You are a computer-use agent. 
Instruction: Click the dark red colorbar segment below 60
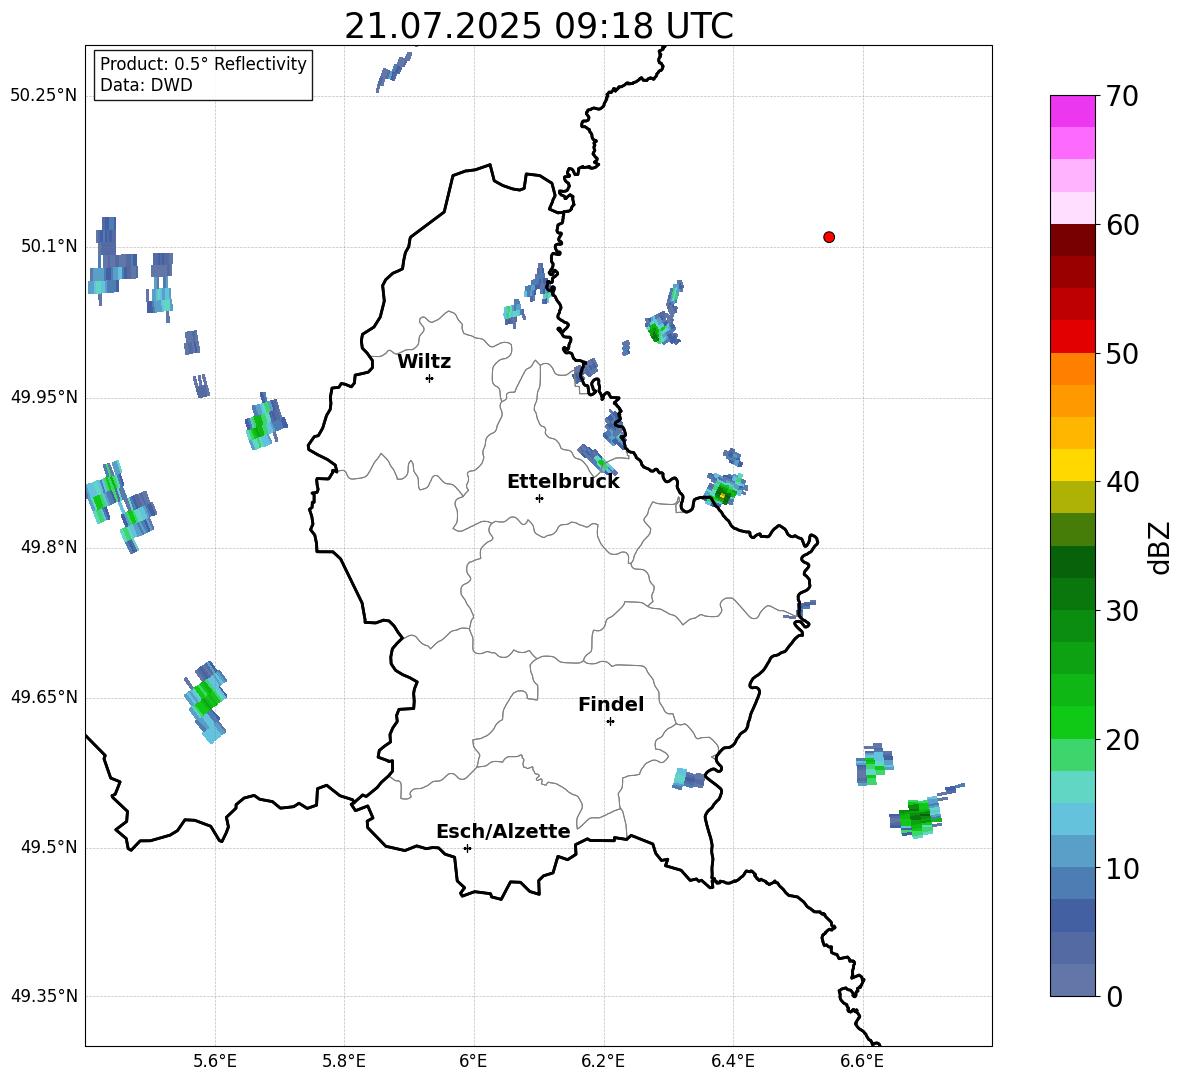click(1072, 240)
